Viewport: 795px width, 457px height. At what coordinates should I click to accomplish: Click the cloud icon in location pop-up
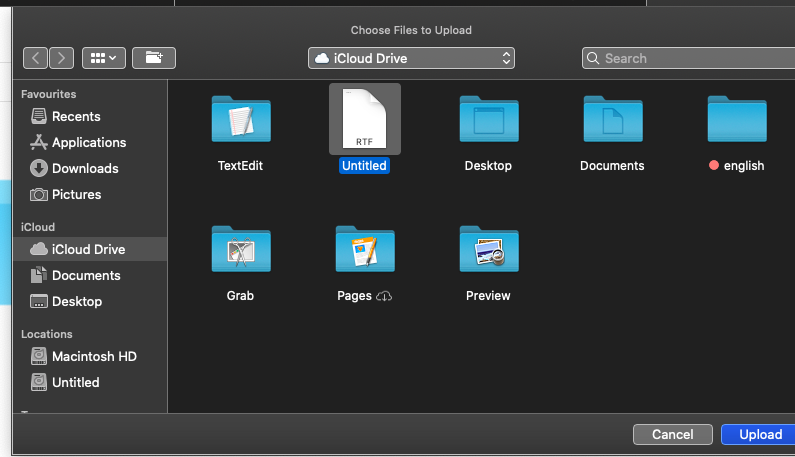click(x=321, y=58)
